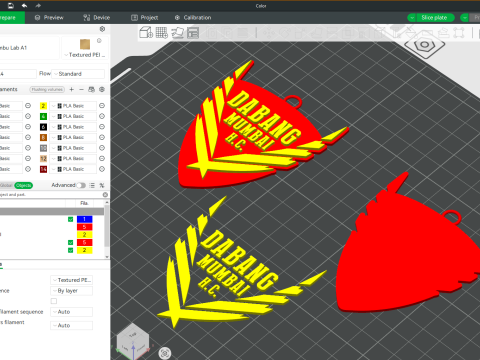Image resolution: width=480 pixels, height=360 pixels.
Task: Save project with the floppy disk icon
Action: [x=10, y=5]
